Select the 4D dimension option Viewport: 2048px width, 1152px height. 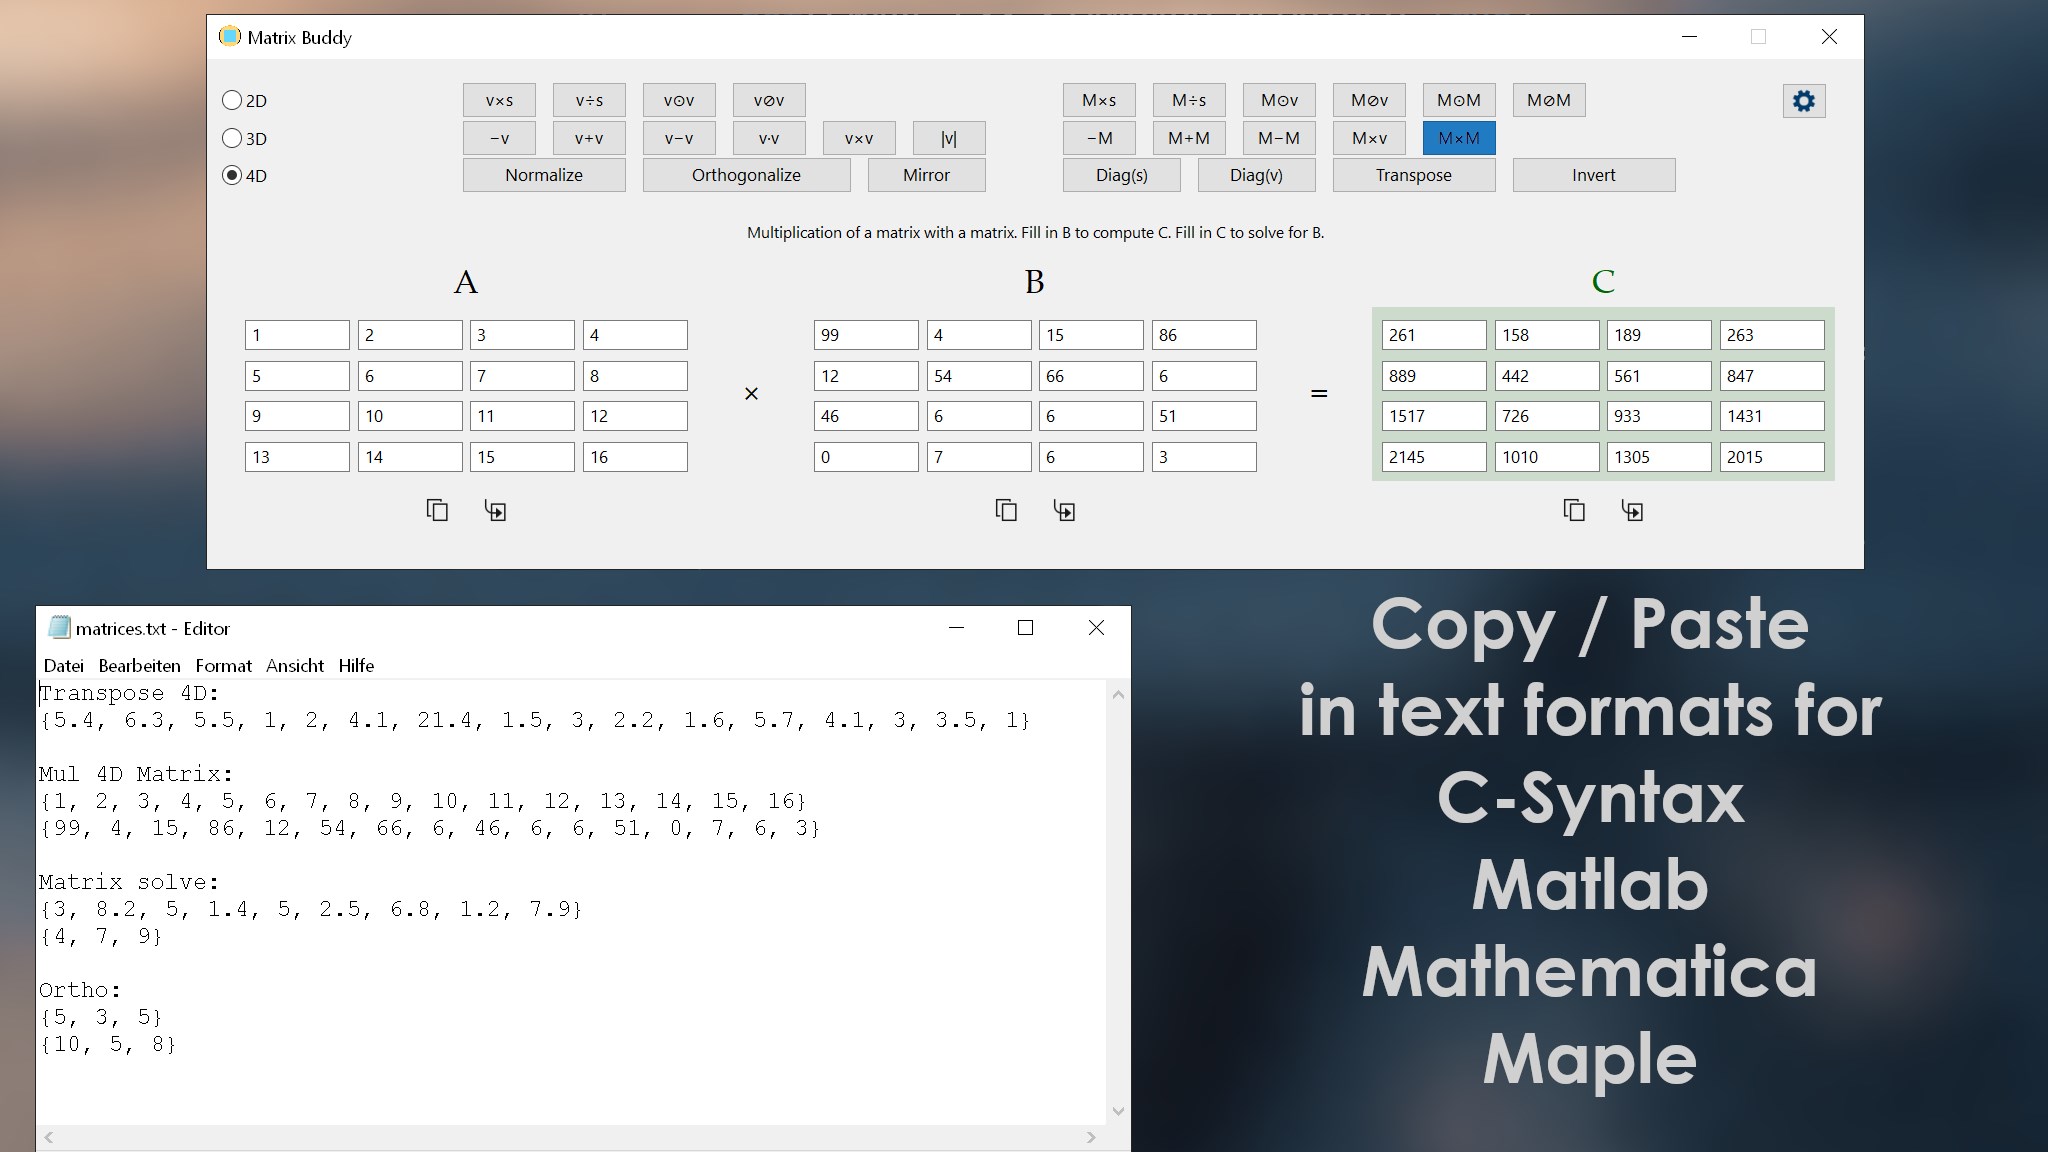click(x=232, y=175)
